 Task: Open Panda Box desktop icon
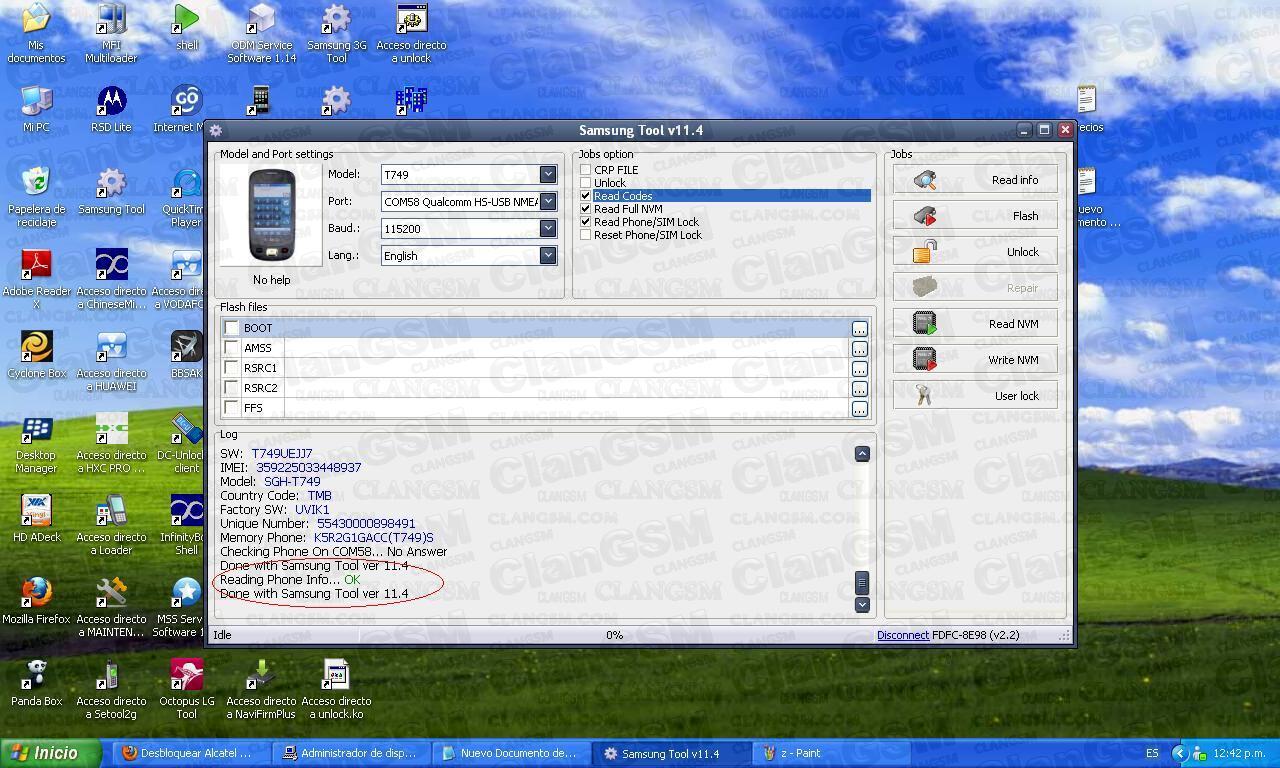pyautogui.click(x=36, y=683)
